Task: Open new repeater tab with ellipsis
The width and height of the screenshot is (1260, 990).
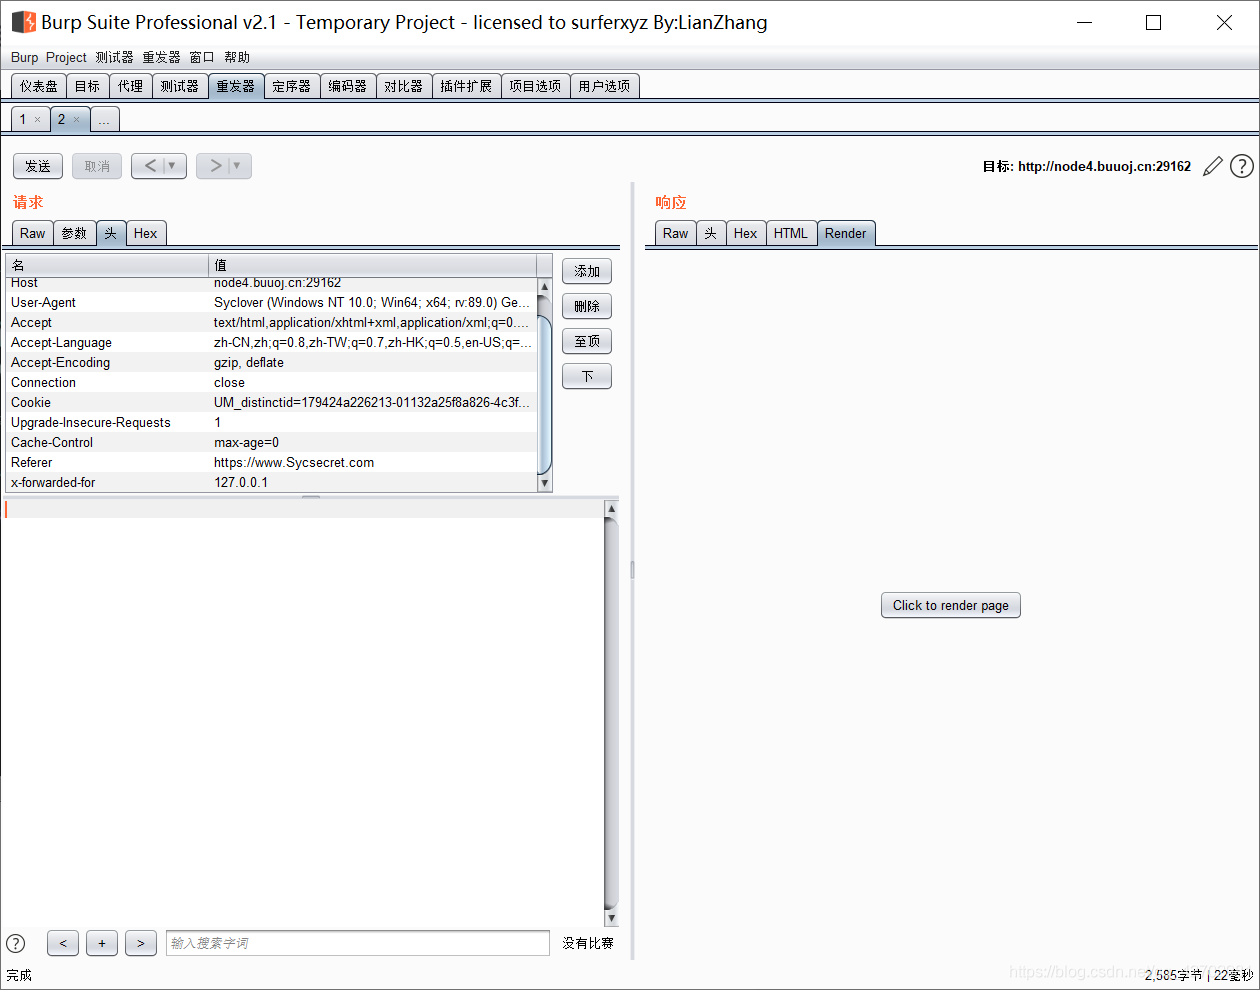Action: coord(104,120)
